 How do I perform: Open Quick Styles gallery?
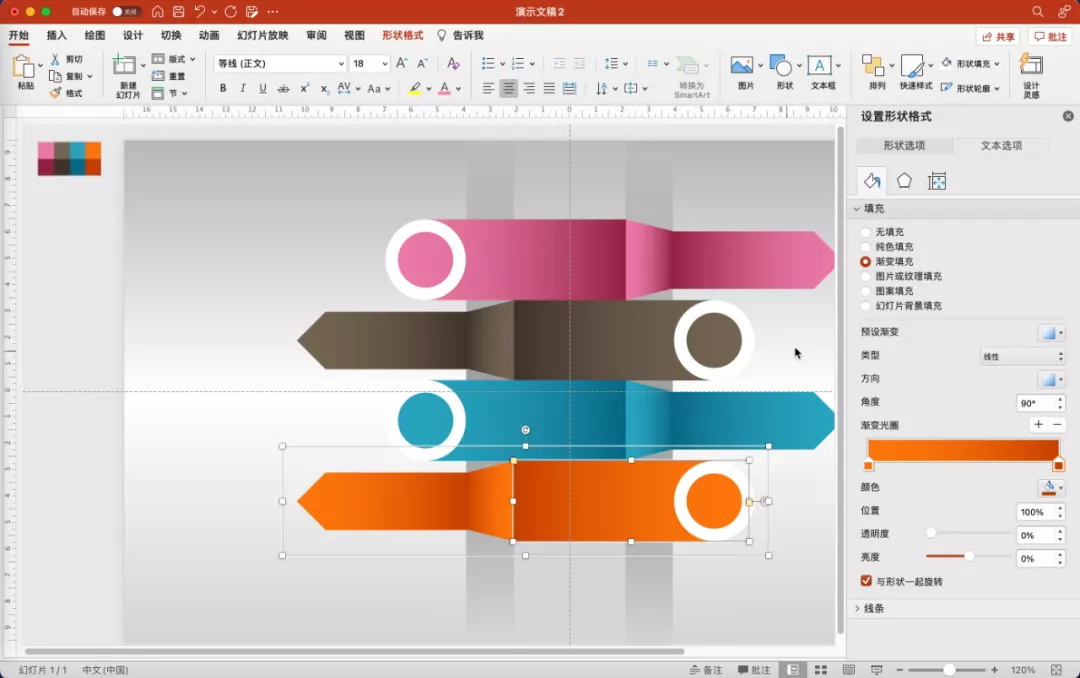912,66
